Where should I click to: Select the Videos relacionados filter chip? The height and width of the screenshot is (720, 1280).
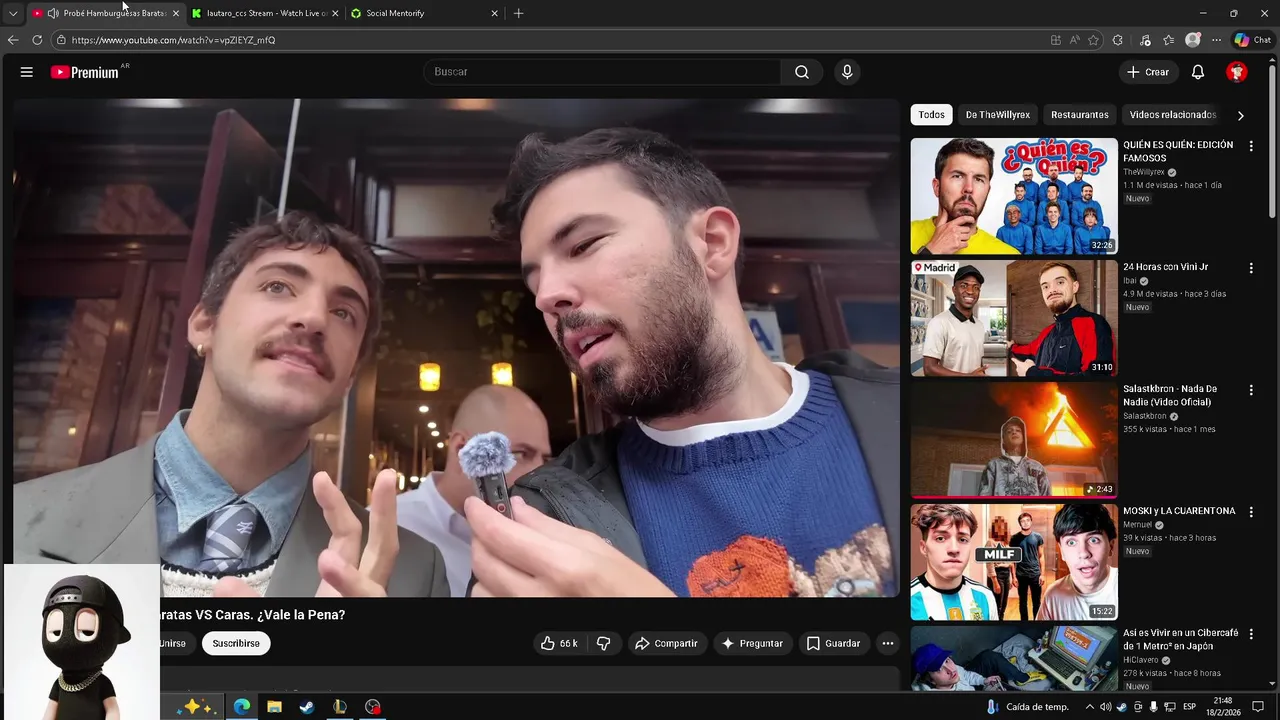[x=1172, y=115]
